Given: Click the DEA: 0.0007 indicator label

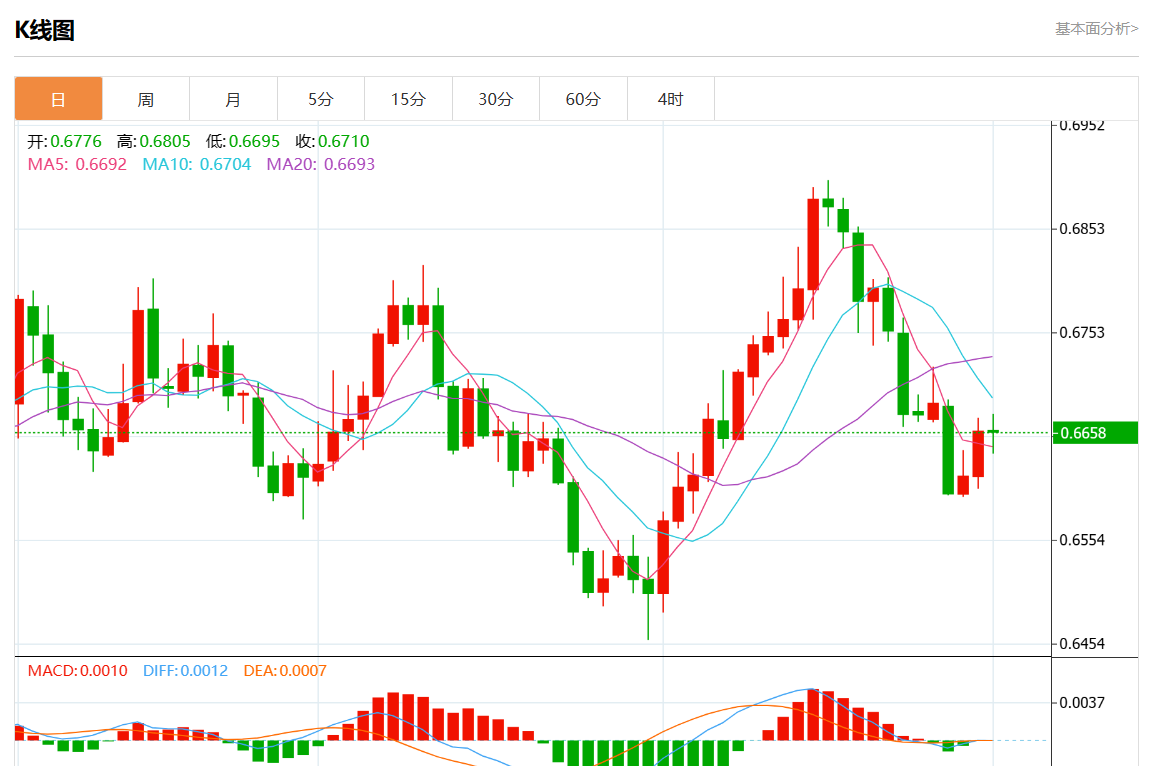Looking at the screenshot, I should coord(285,671).
